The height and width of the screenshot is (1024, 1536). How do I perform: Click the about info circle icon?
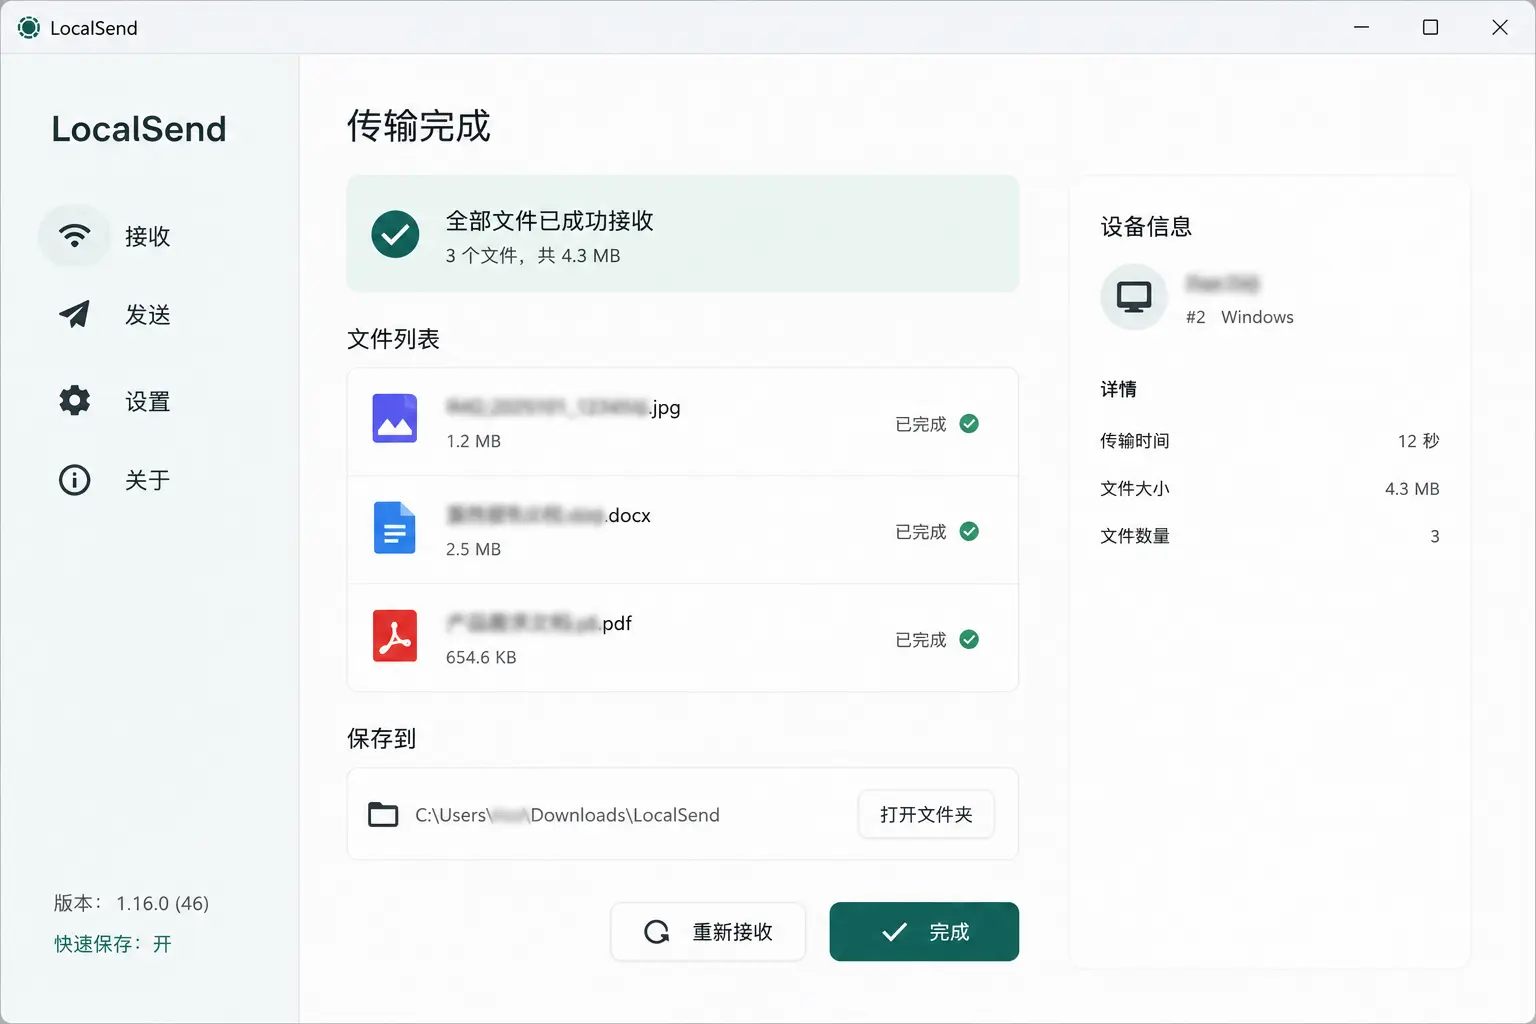75,480
